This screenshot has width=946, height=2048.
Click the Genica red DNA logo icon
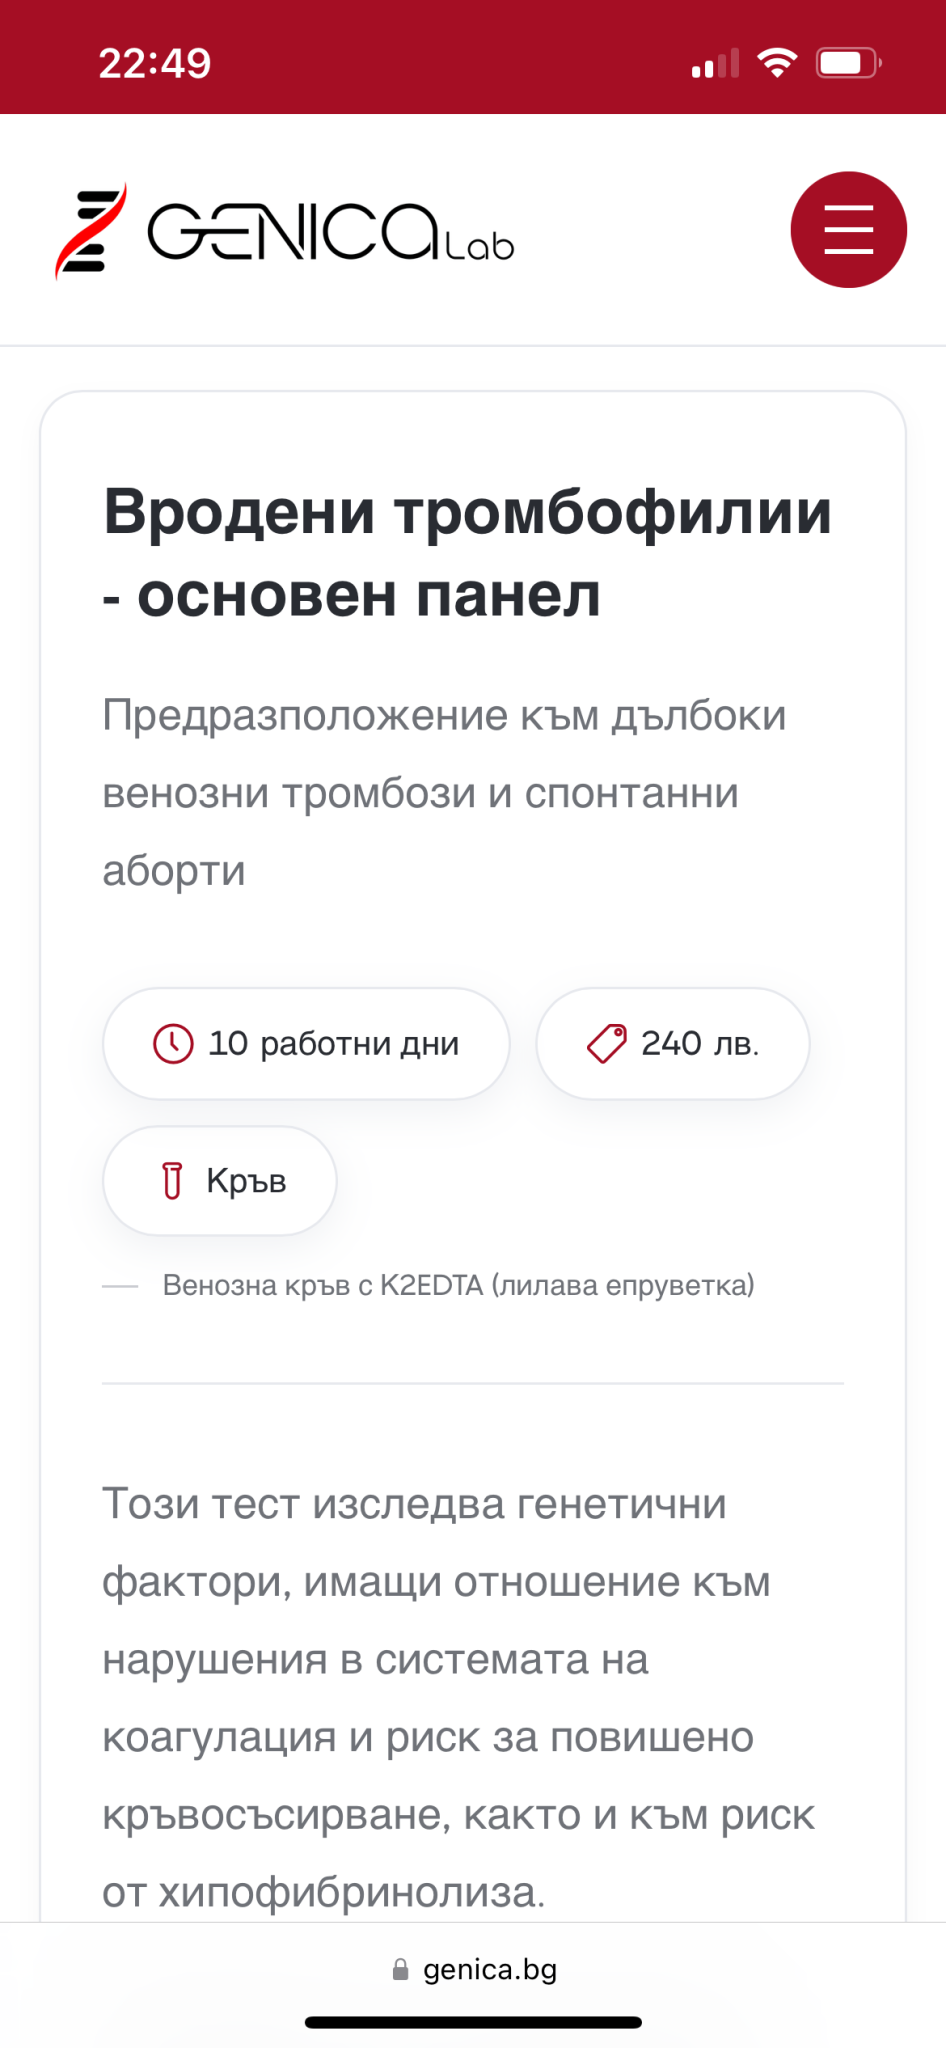91,231
